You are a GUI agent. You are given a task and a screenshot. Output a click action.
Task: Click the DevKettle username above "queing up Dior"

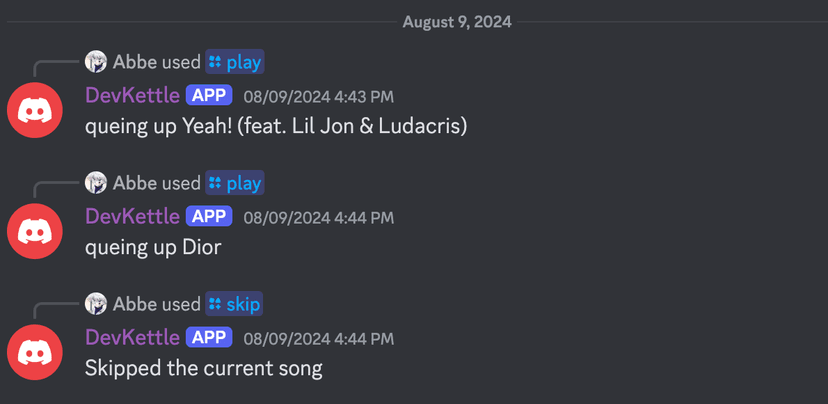132,217
